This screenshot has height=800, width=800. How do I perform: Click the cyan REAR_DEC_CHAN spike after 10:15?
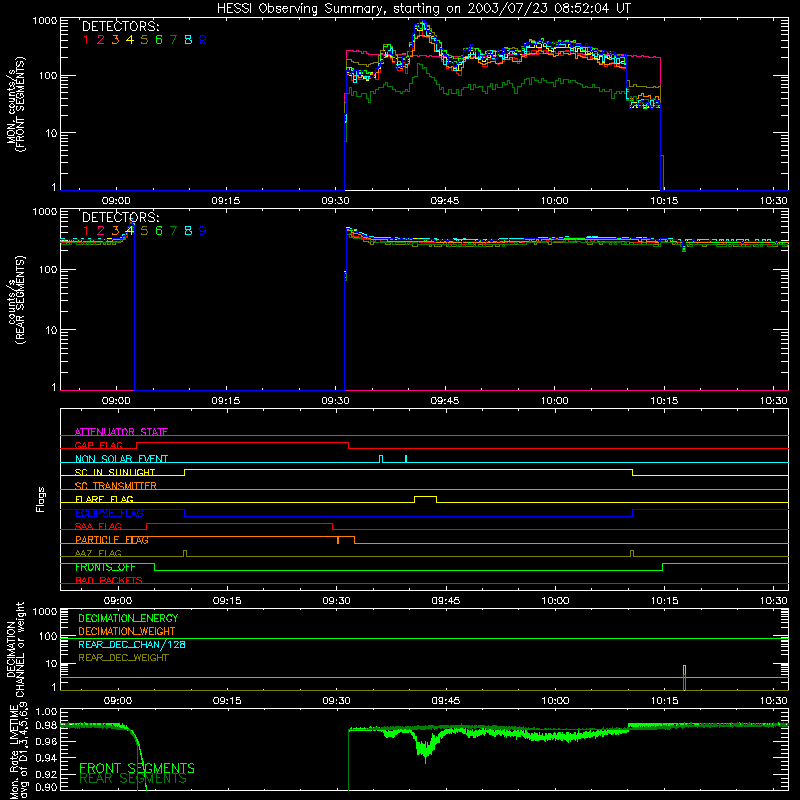[685, 670]
